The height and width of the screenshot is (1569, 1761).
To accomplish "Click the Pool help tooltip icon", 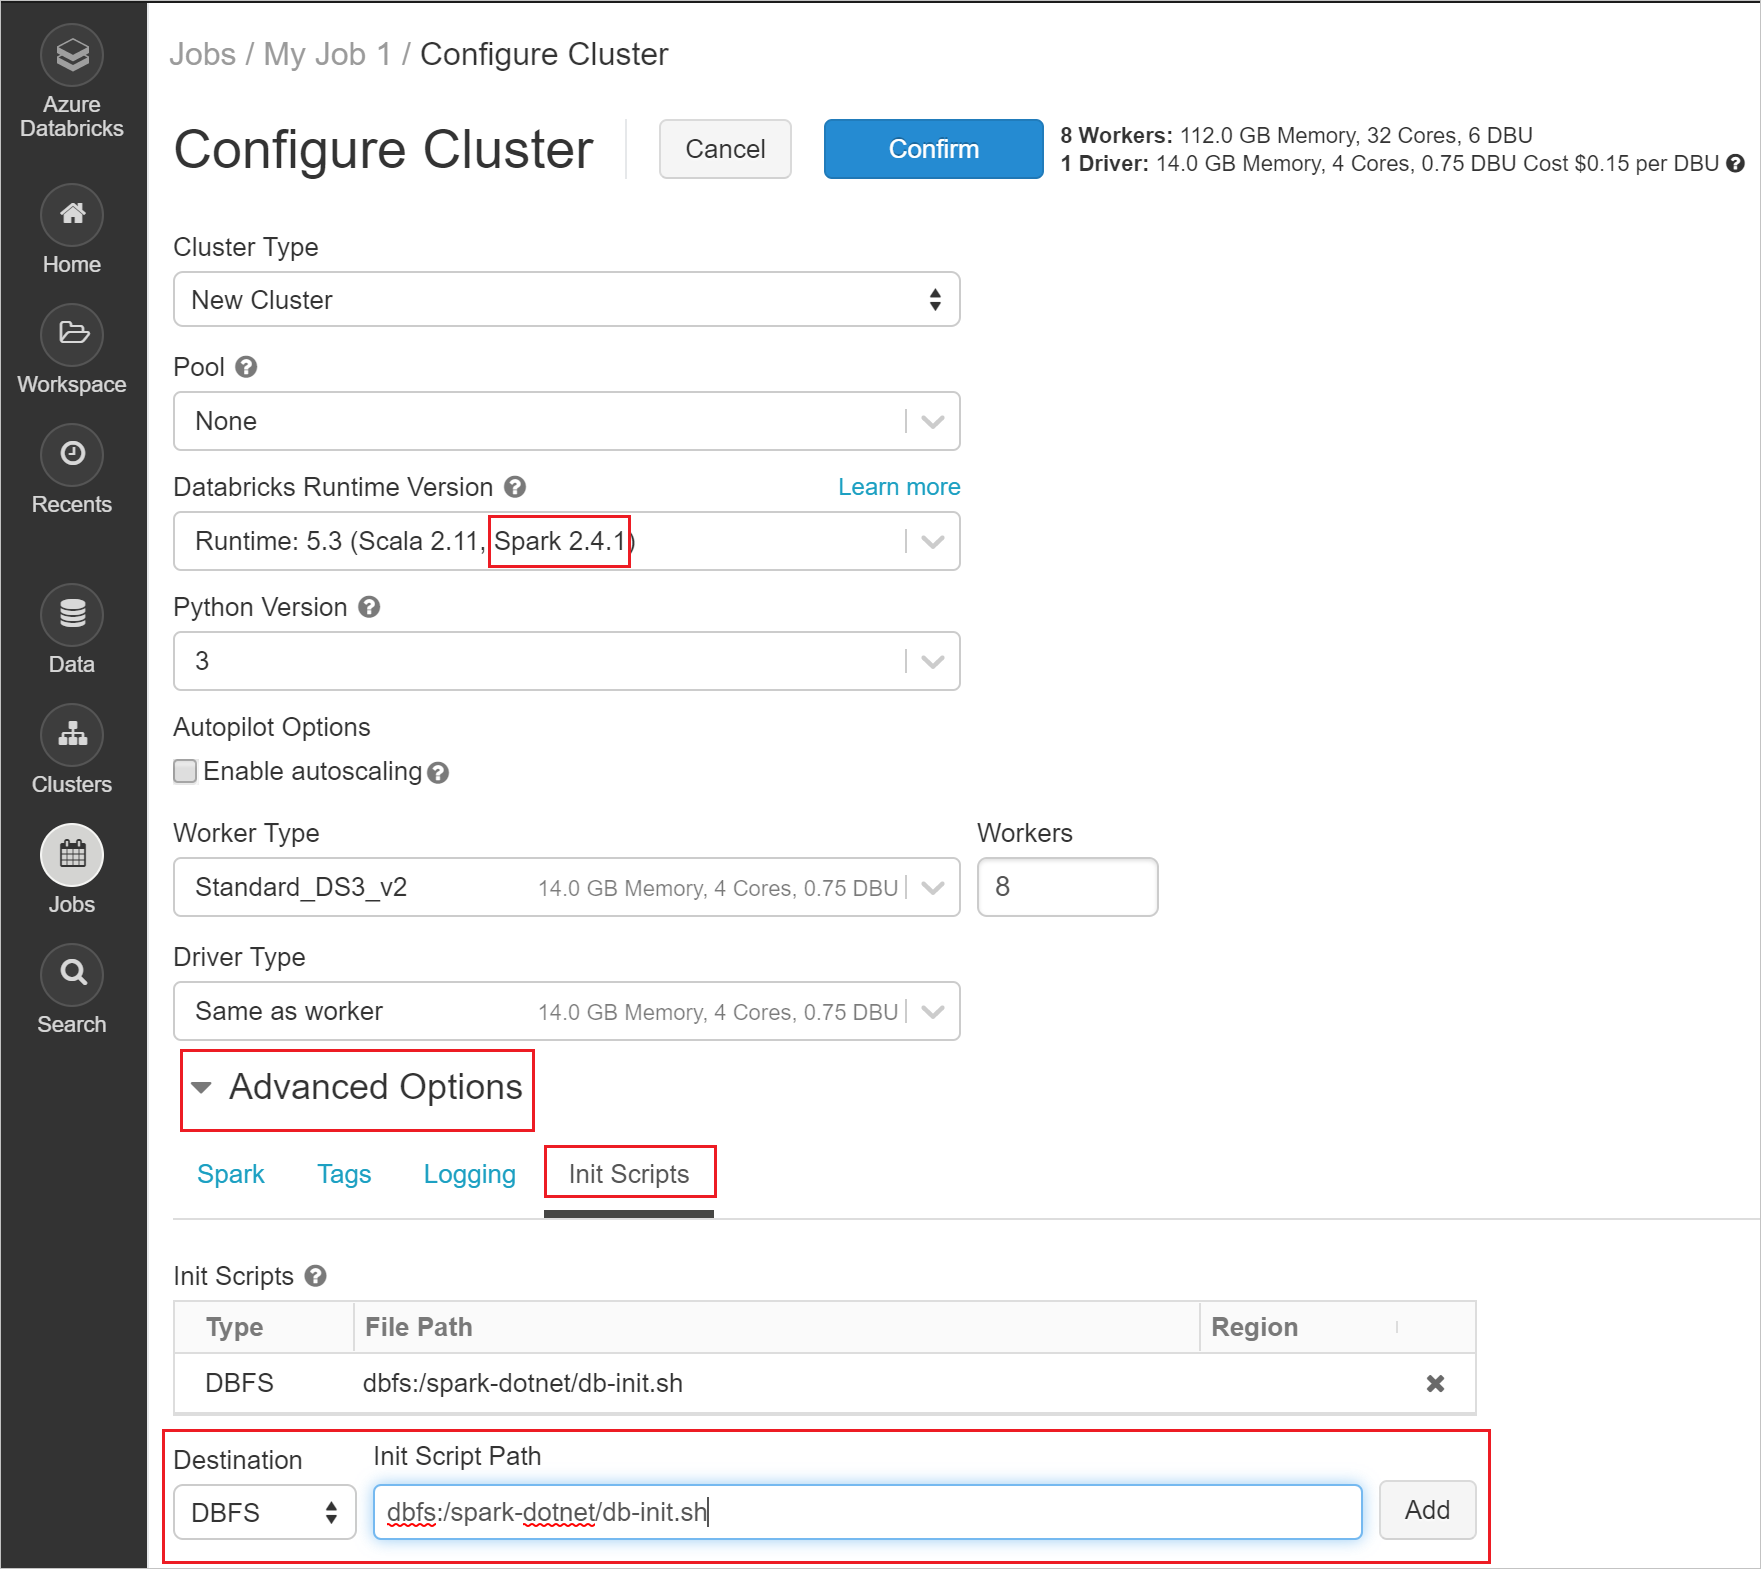I will [247, 367].
